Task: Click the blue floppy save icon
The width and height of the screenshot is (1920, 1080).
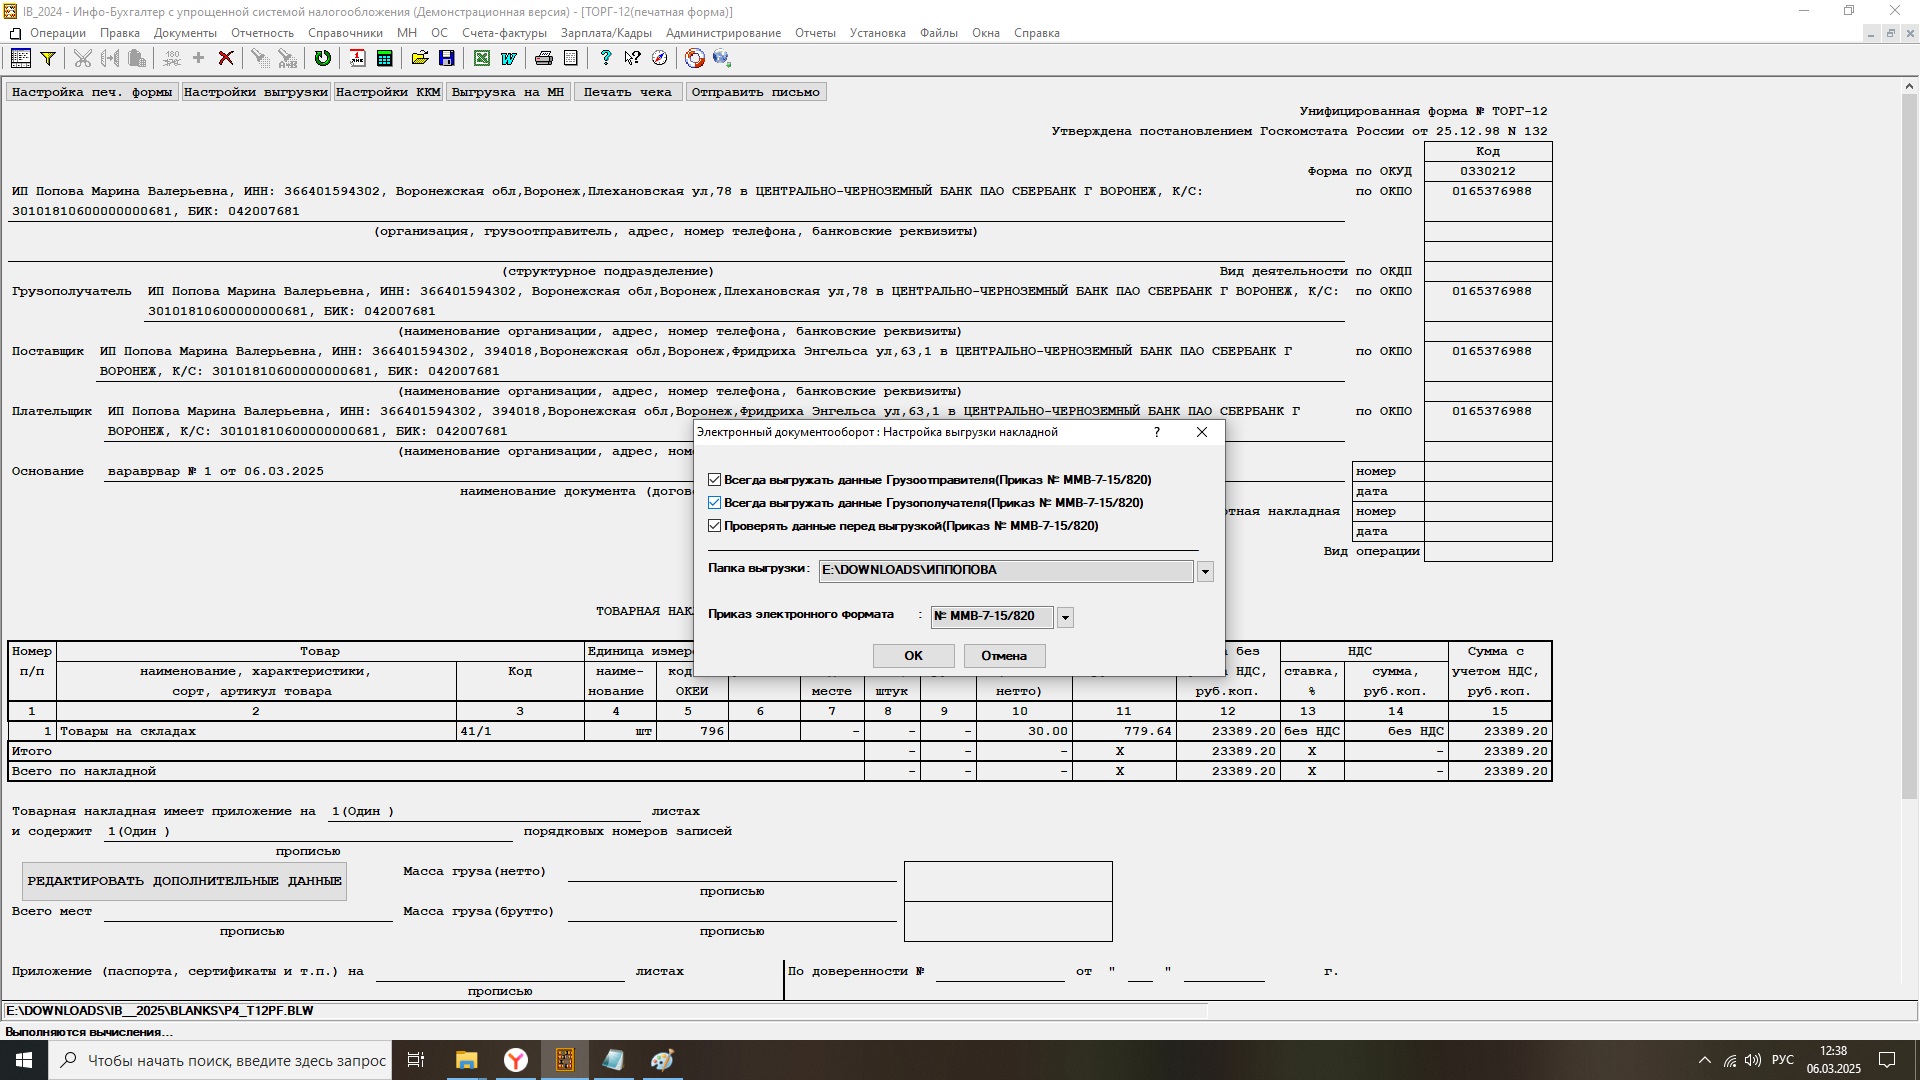Action: click(446, 59)
